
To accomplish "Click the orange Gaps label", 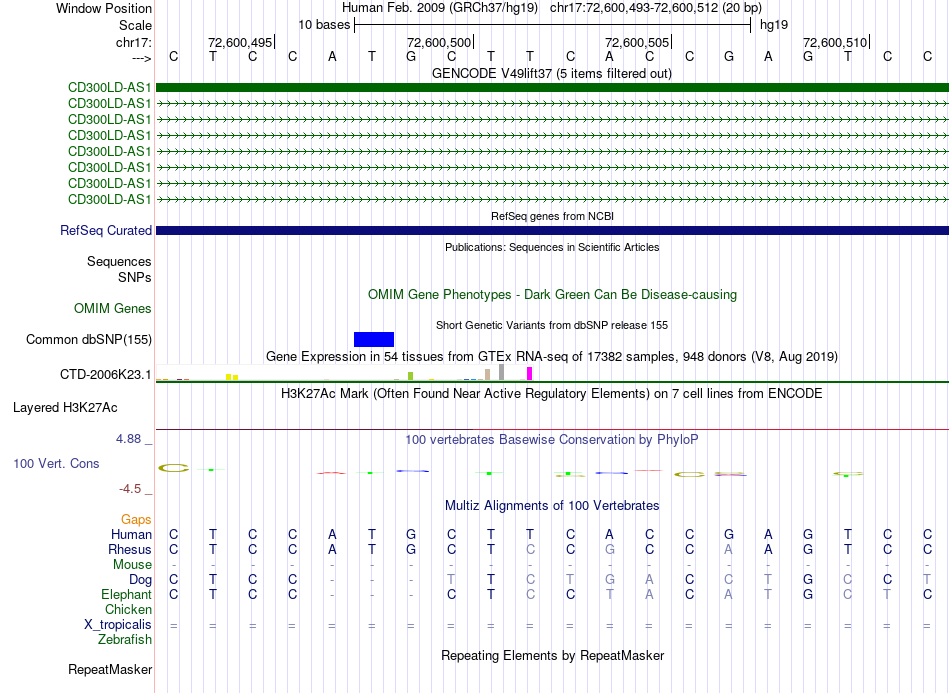I will (136, 520).
